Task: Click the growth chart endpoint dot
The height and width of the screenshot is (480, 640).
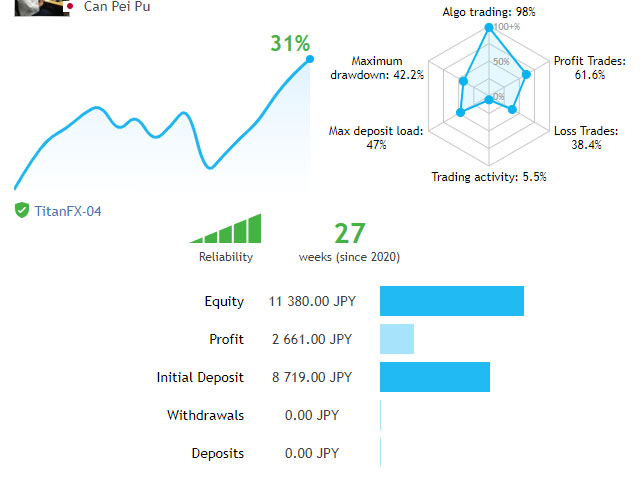Action: 310,59
